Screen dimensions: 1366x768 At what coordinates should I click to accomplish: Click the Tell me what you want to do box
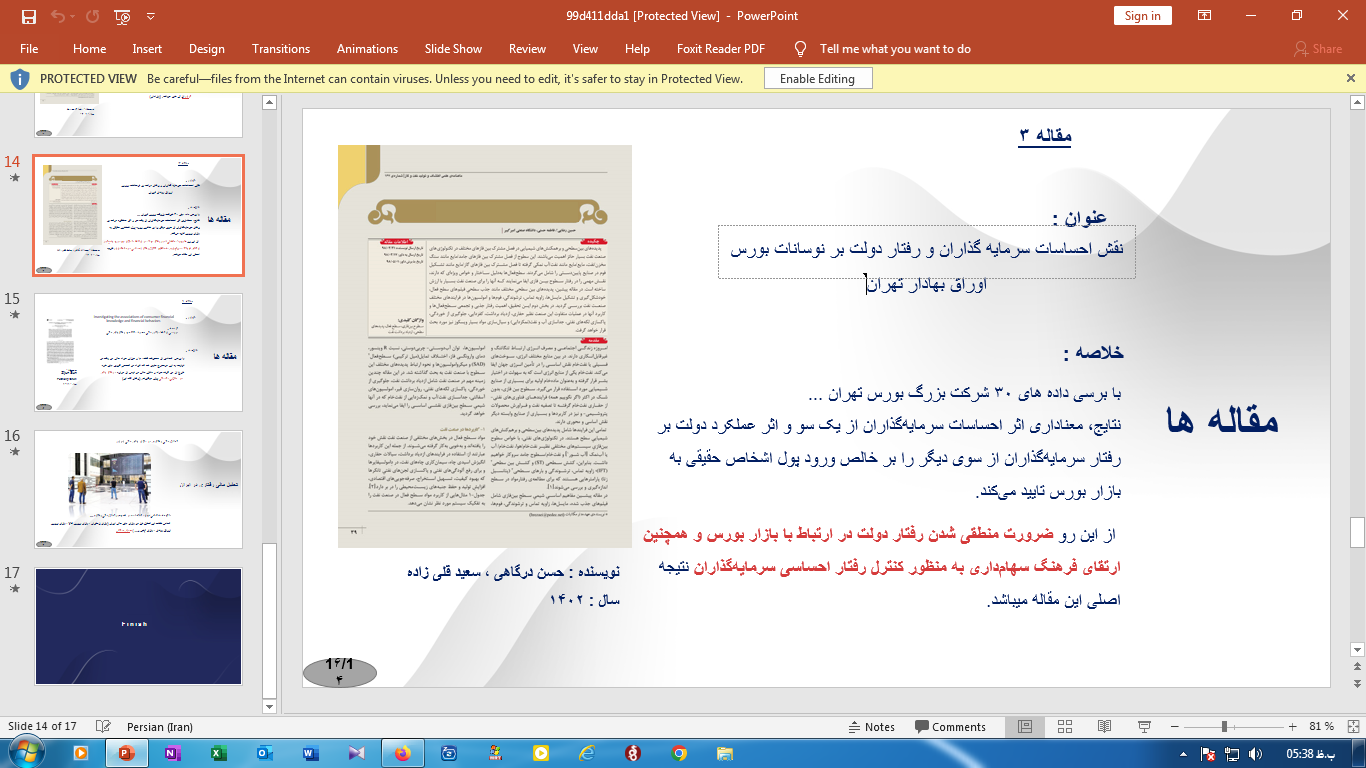[x=895, y=49]
